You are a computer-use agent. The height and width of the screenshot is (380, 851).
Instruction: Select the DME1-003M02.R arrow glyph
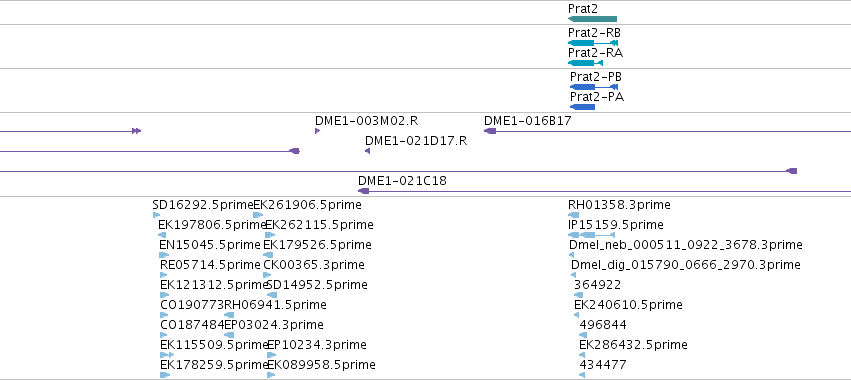(x=317, y=131)
